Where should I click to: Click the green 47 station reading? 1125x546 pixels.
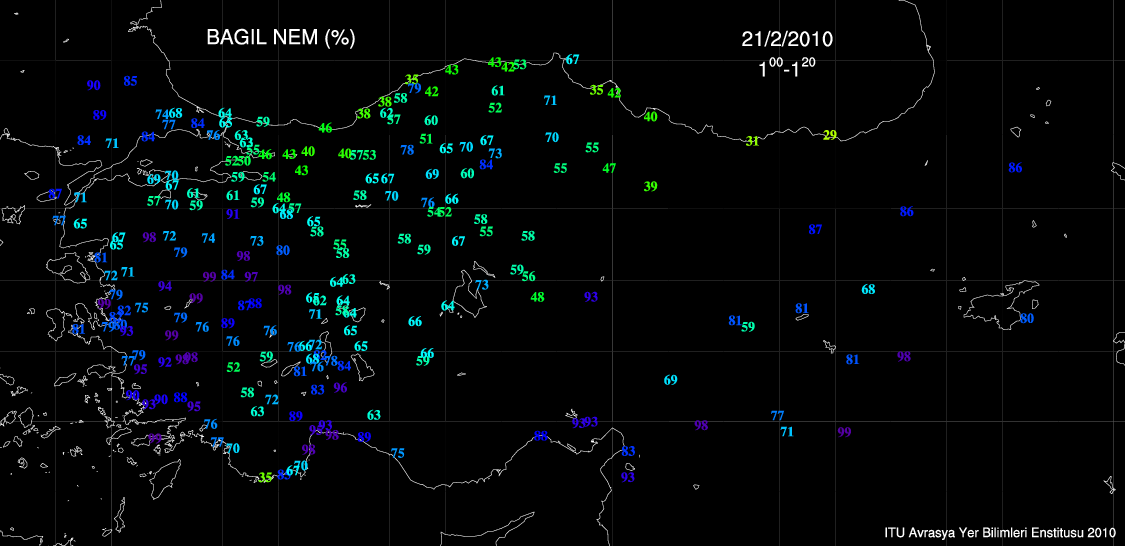pyautogui.click(x=609, y=168)
